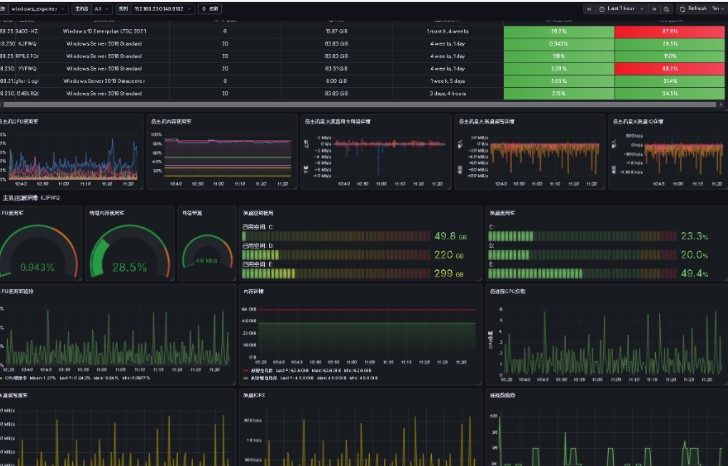This screenshot has height=466, width=728.
Task: Open the Last 1 hour time range picker
Action: 623,8
